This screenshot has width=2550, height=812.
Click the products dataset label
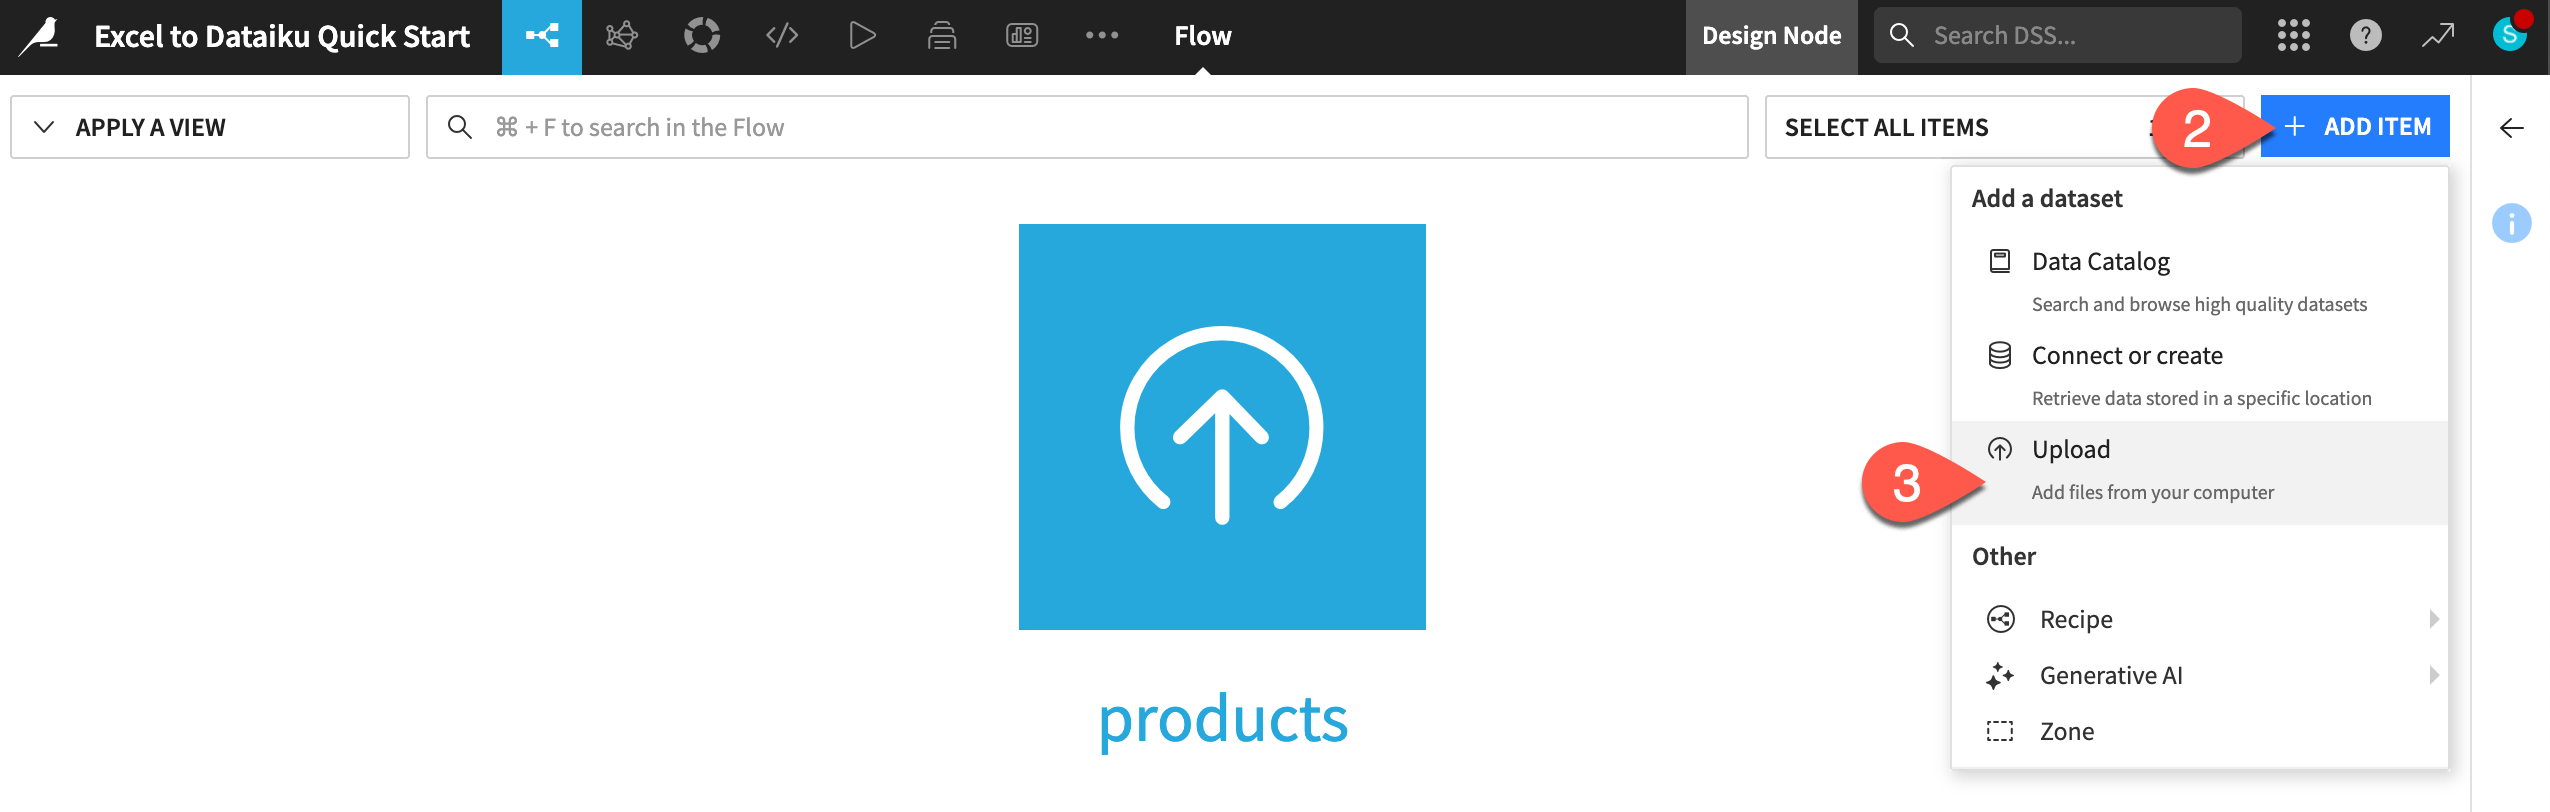pos(1223,720)
